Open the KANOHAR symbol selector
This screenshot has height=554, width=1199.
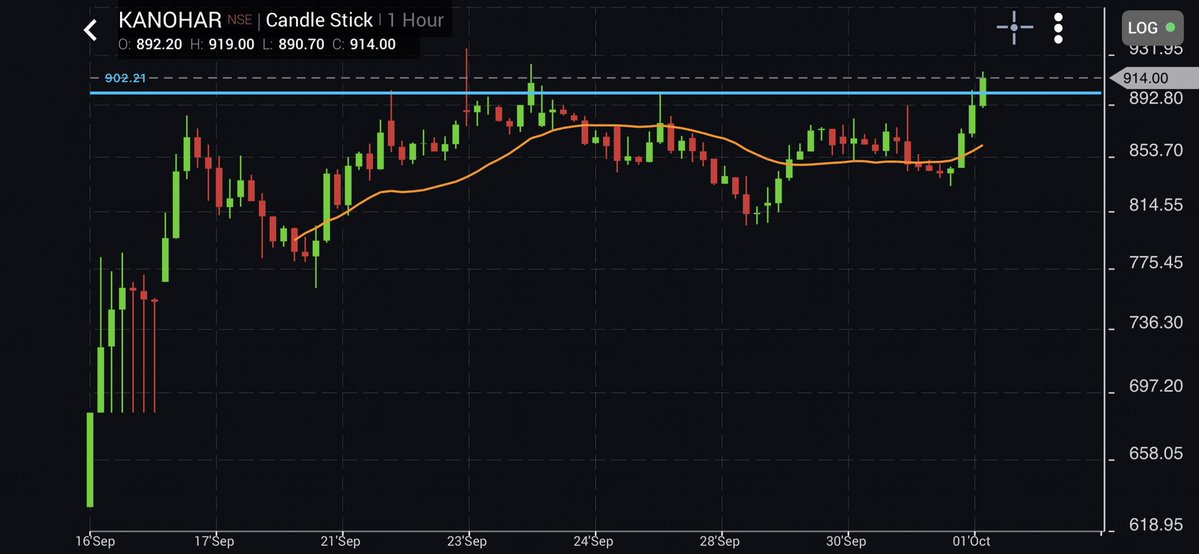pyautogui.click(x=170, y=20)
